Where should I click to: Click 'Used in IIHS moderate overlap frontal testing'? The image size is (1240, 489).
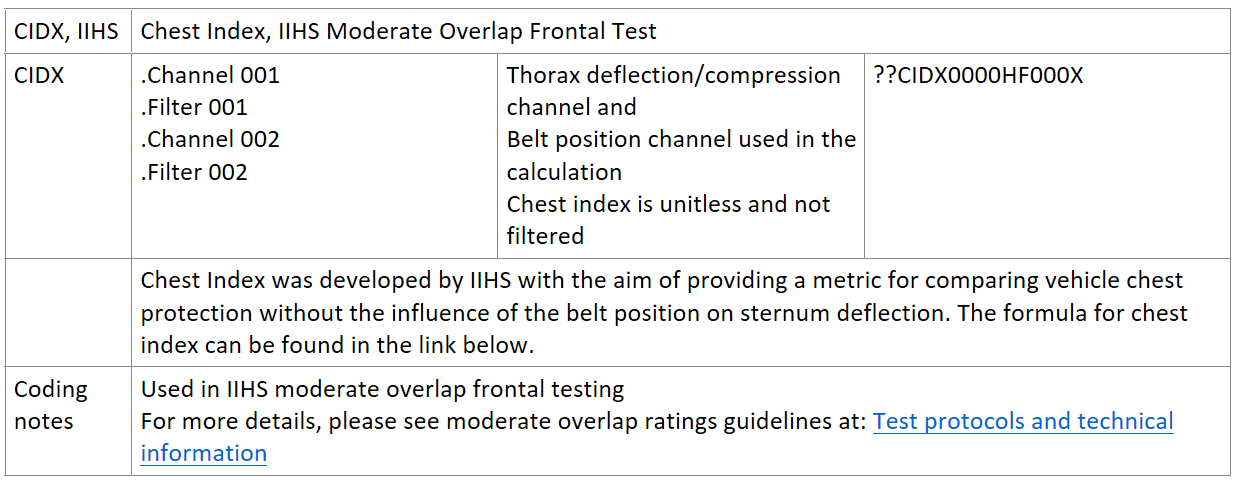click(x=382, y=389)
